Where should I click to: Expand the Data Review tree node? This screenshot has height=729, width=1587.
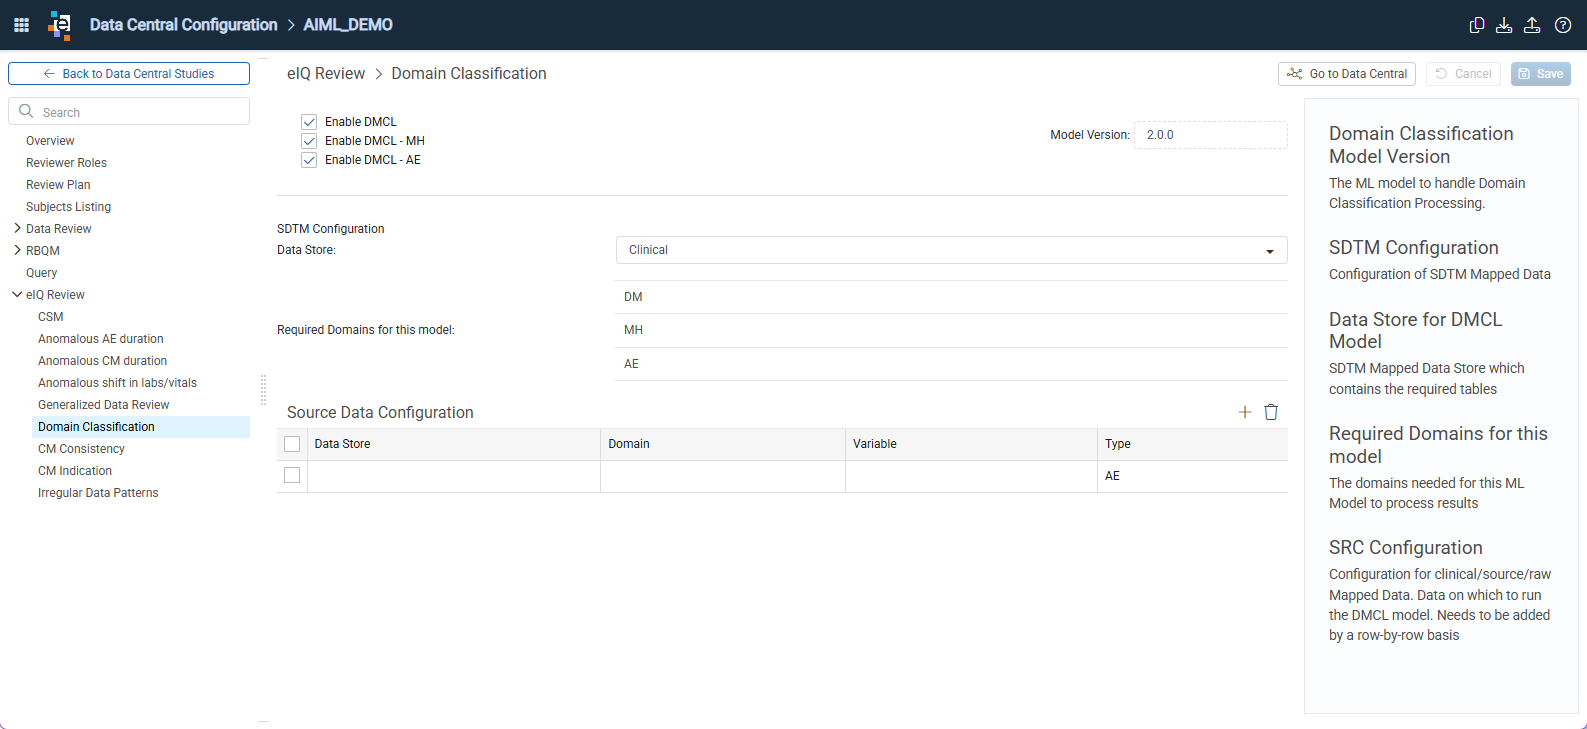(x=17, y=228)
